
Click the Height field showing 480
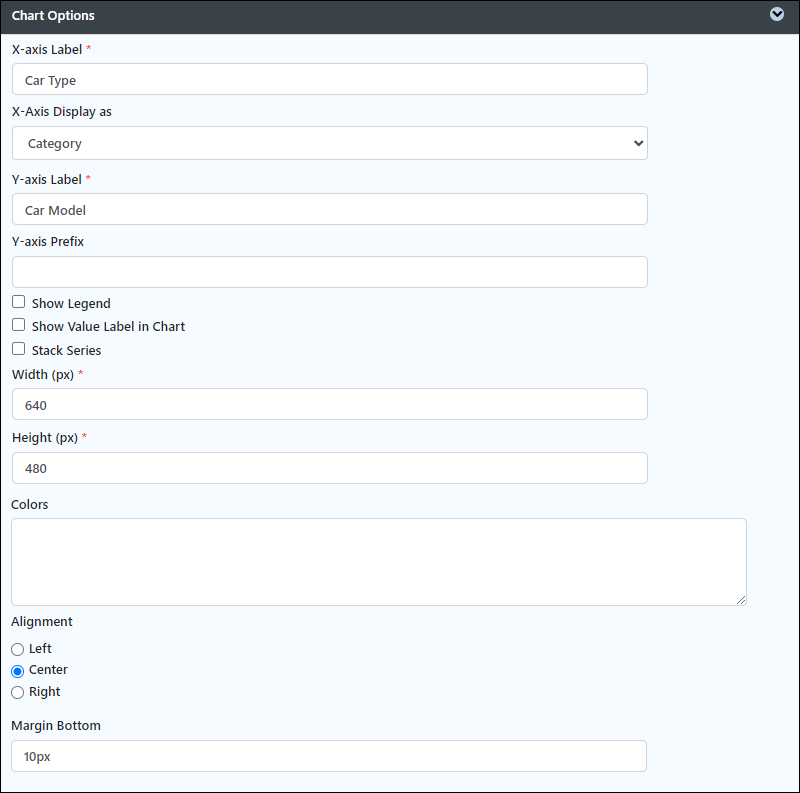tap(330, 468)
